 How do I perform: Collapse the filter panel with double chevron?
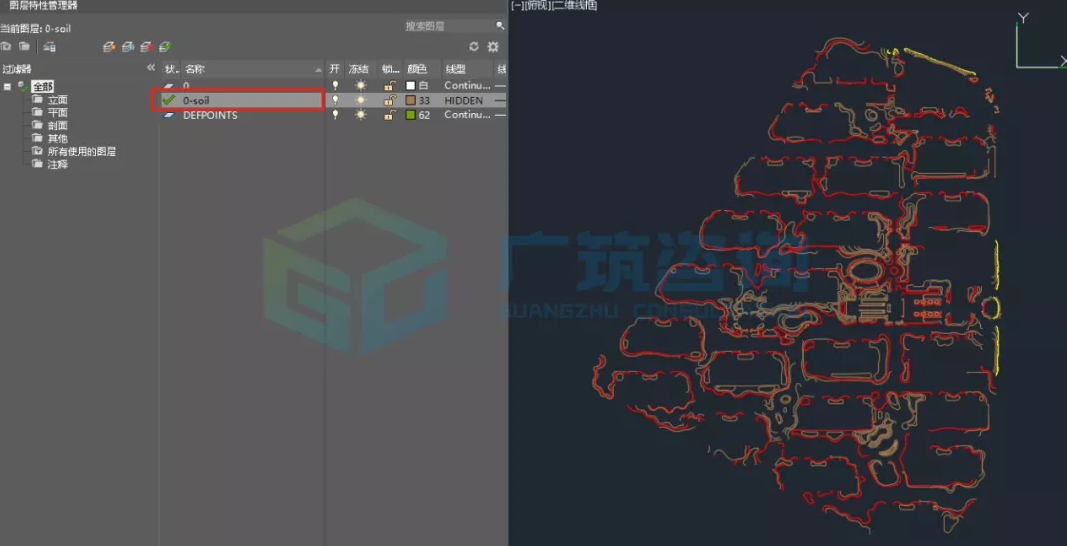tap(151, 68)
